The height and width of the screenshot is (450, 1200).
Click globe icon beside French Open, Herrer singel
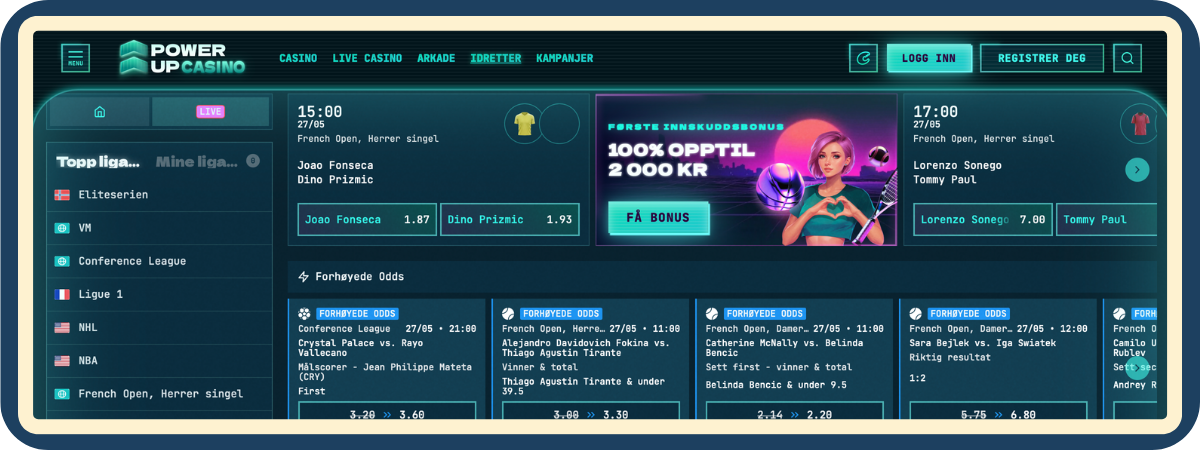pyautogui.click(x=62, y=394)
